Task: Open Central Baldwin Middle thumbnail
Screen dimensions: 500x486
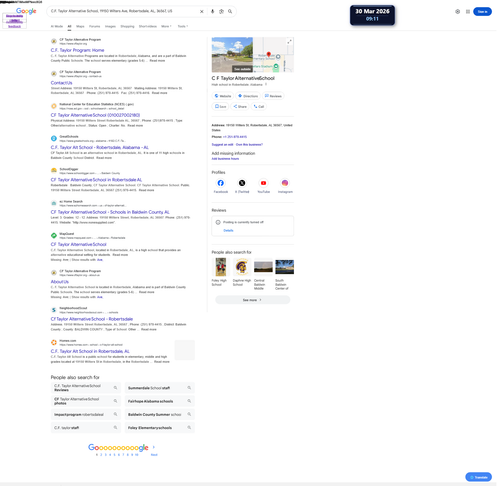Action: click(263, 267)
